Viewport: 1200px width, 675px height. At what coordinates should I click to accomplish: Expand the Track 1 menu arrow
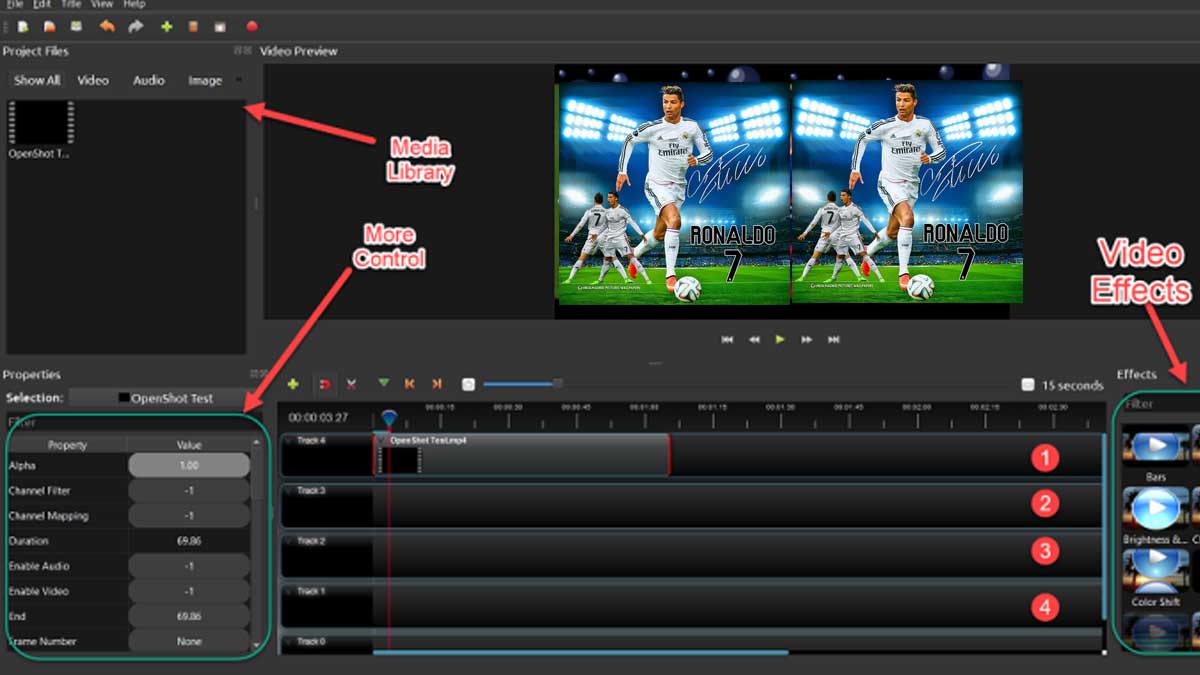(289, 591)
